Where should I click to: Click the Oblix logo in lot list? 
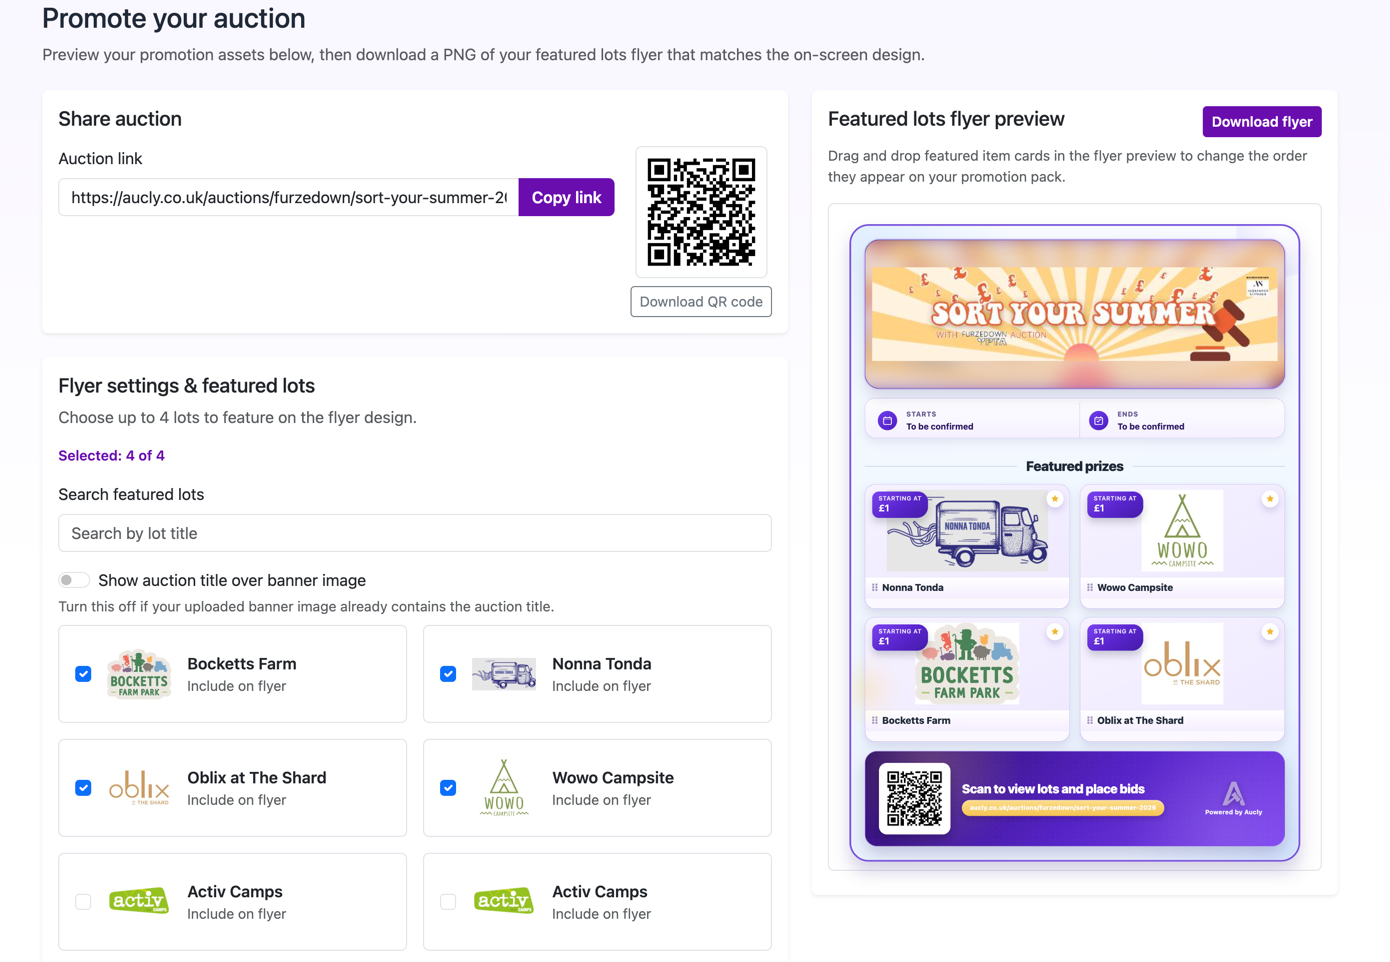click(139, 788)
